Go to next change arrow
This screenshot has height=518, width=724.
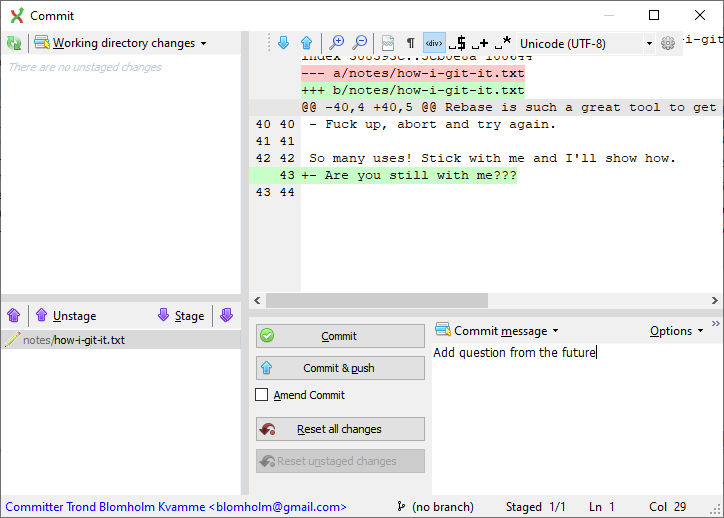(284, 43)
